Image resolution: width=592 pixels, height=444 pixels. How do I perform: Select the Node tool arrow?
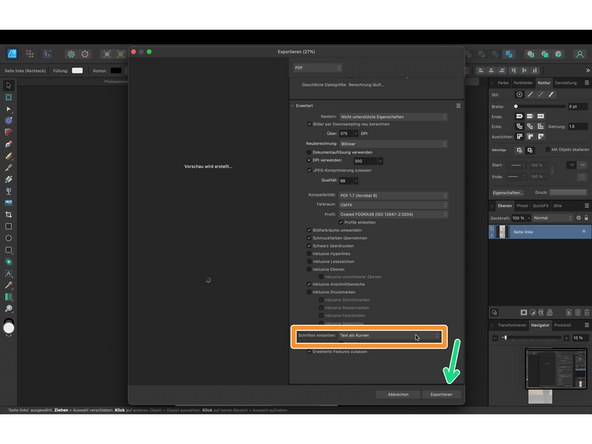click(x=9, y=109)
